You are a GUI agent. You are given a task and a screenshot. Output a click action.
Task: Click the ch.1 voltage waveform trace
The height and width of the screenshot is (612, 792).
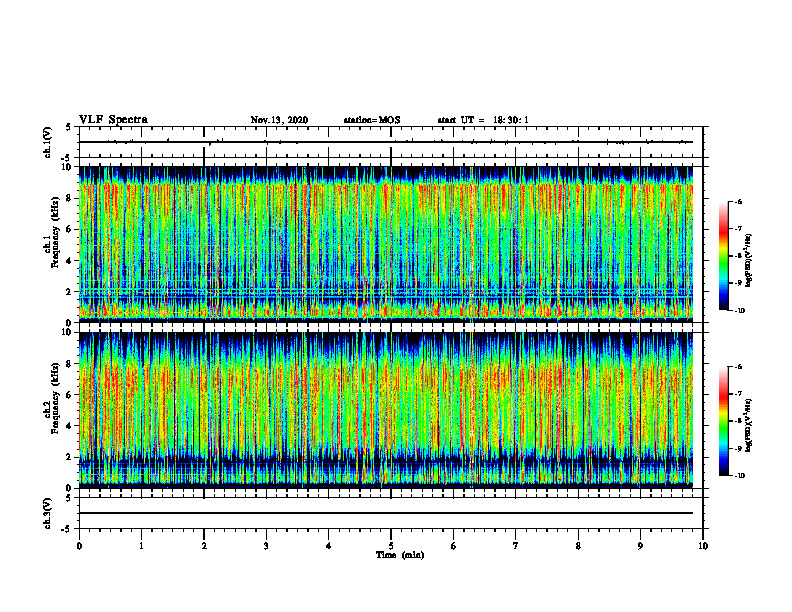coord(386,142)
